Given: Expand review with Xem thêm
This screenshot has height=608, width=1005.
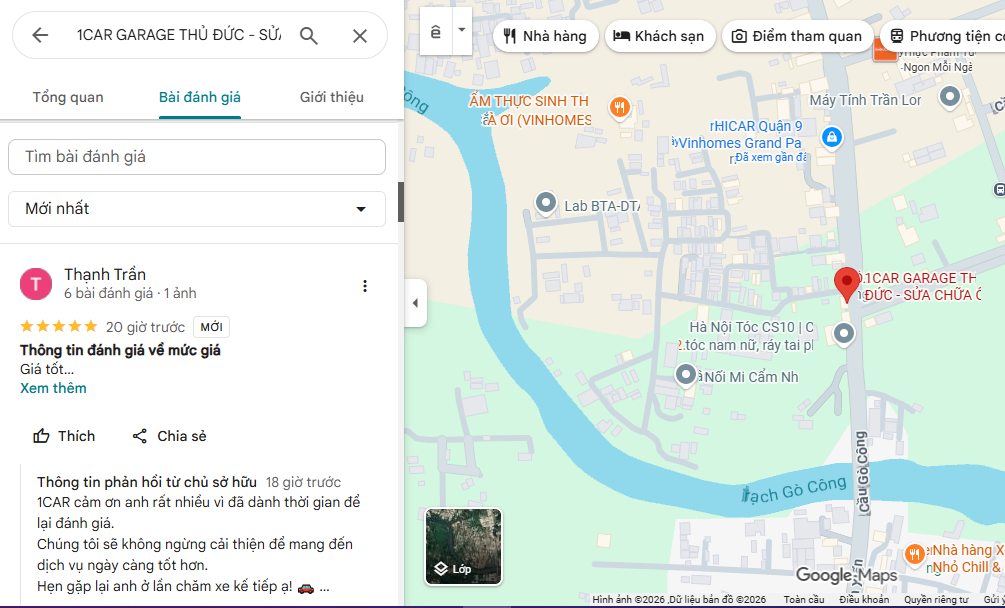Looking at the screenshot, I should [x=53, y=388].
